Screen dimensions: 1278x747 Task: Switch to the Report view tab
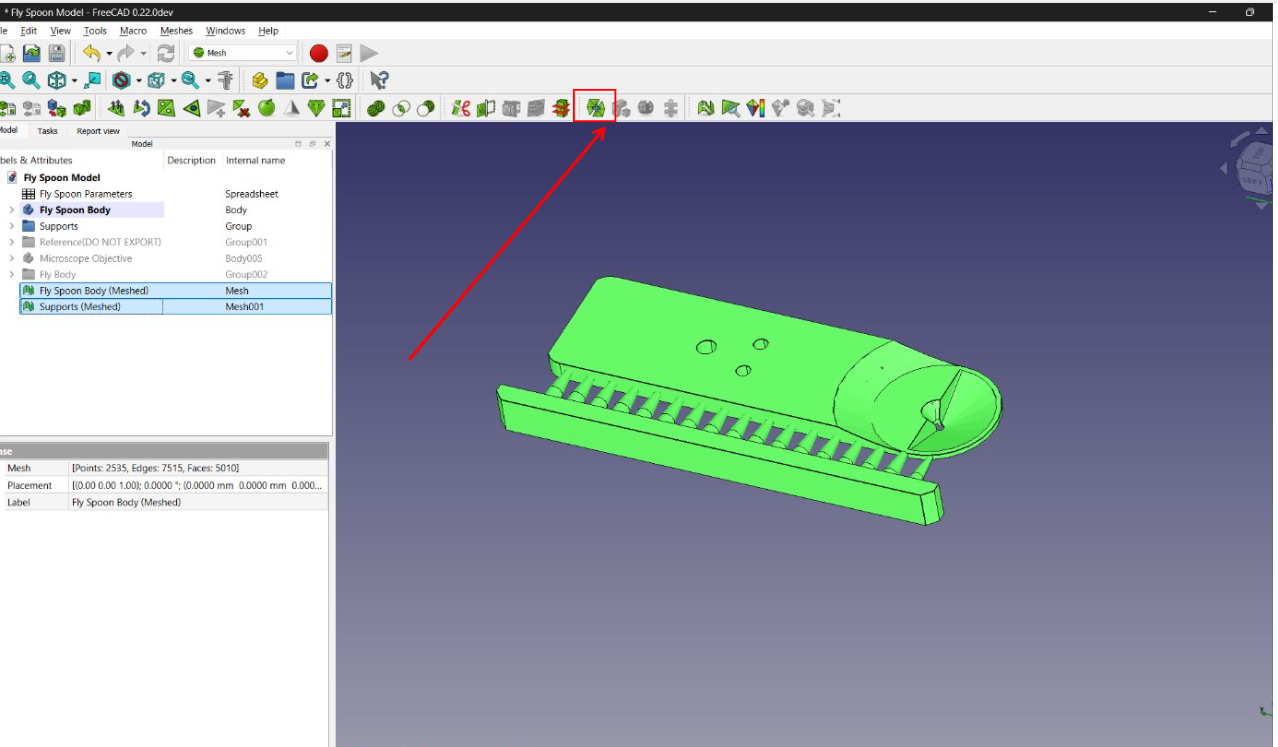tap(98, 131)
